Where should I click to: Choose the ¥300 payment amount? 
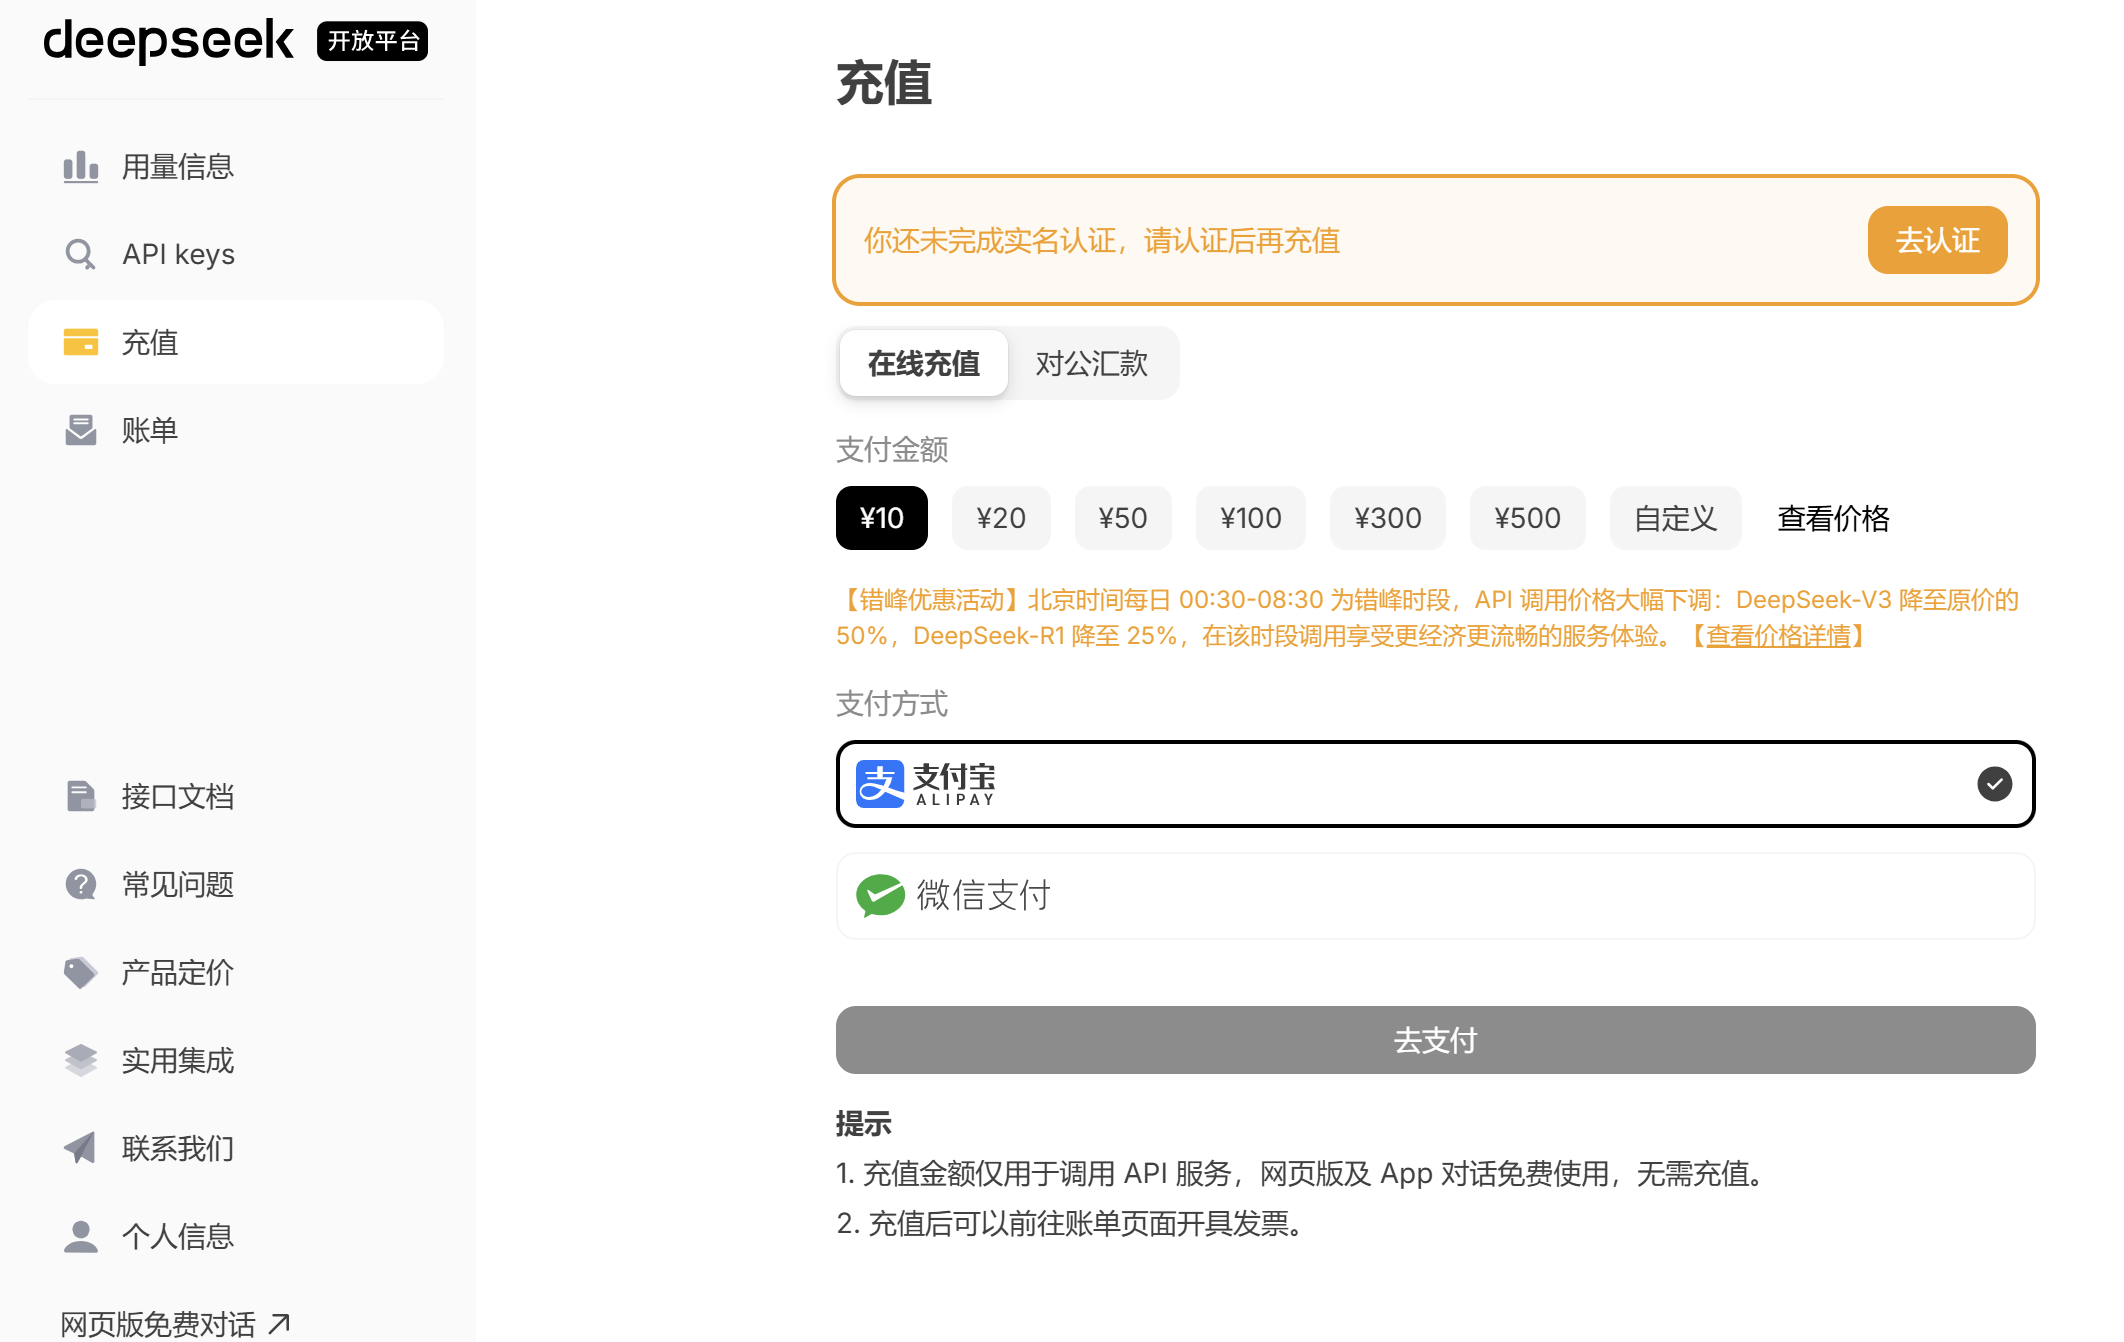[1387, 518]
